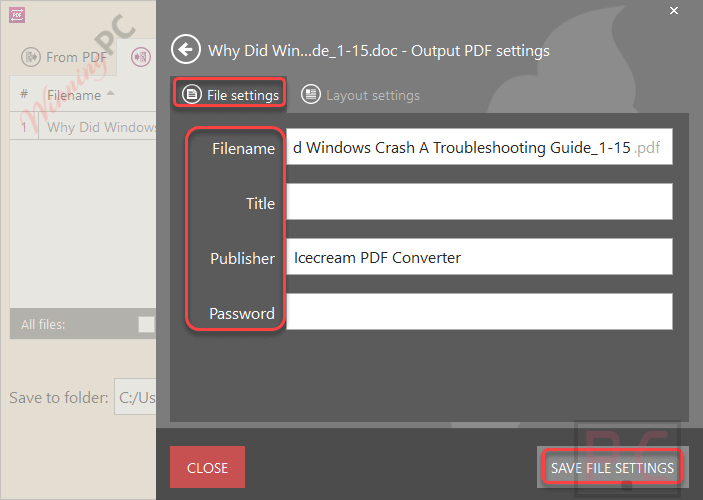
Task: Click the back arrow icon
Action: pos(186,49)
